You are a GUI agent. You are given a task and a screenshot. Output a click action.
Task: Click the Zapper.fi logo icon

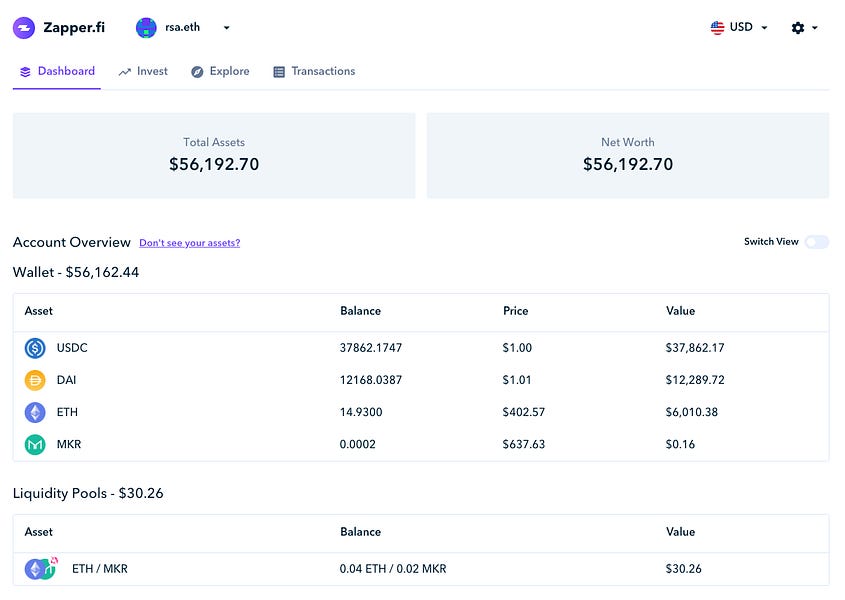(24, 28)
